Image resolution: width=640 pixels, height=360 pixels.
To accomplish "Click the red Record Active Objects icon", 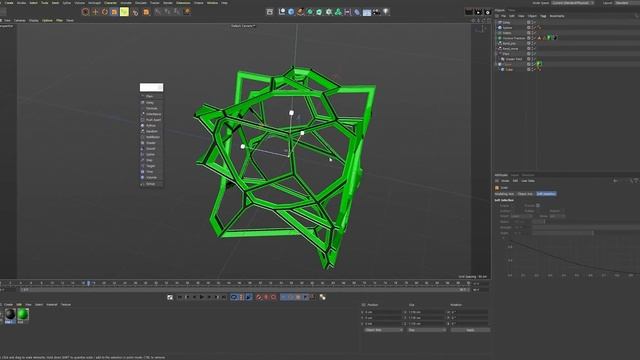I will pos(259,297).
